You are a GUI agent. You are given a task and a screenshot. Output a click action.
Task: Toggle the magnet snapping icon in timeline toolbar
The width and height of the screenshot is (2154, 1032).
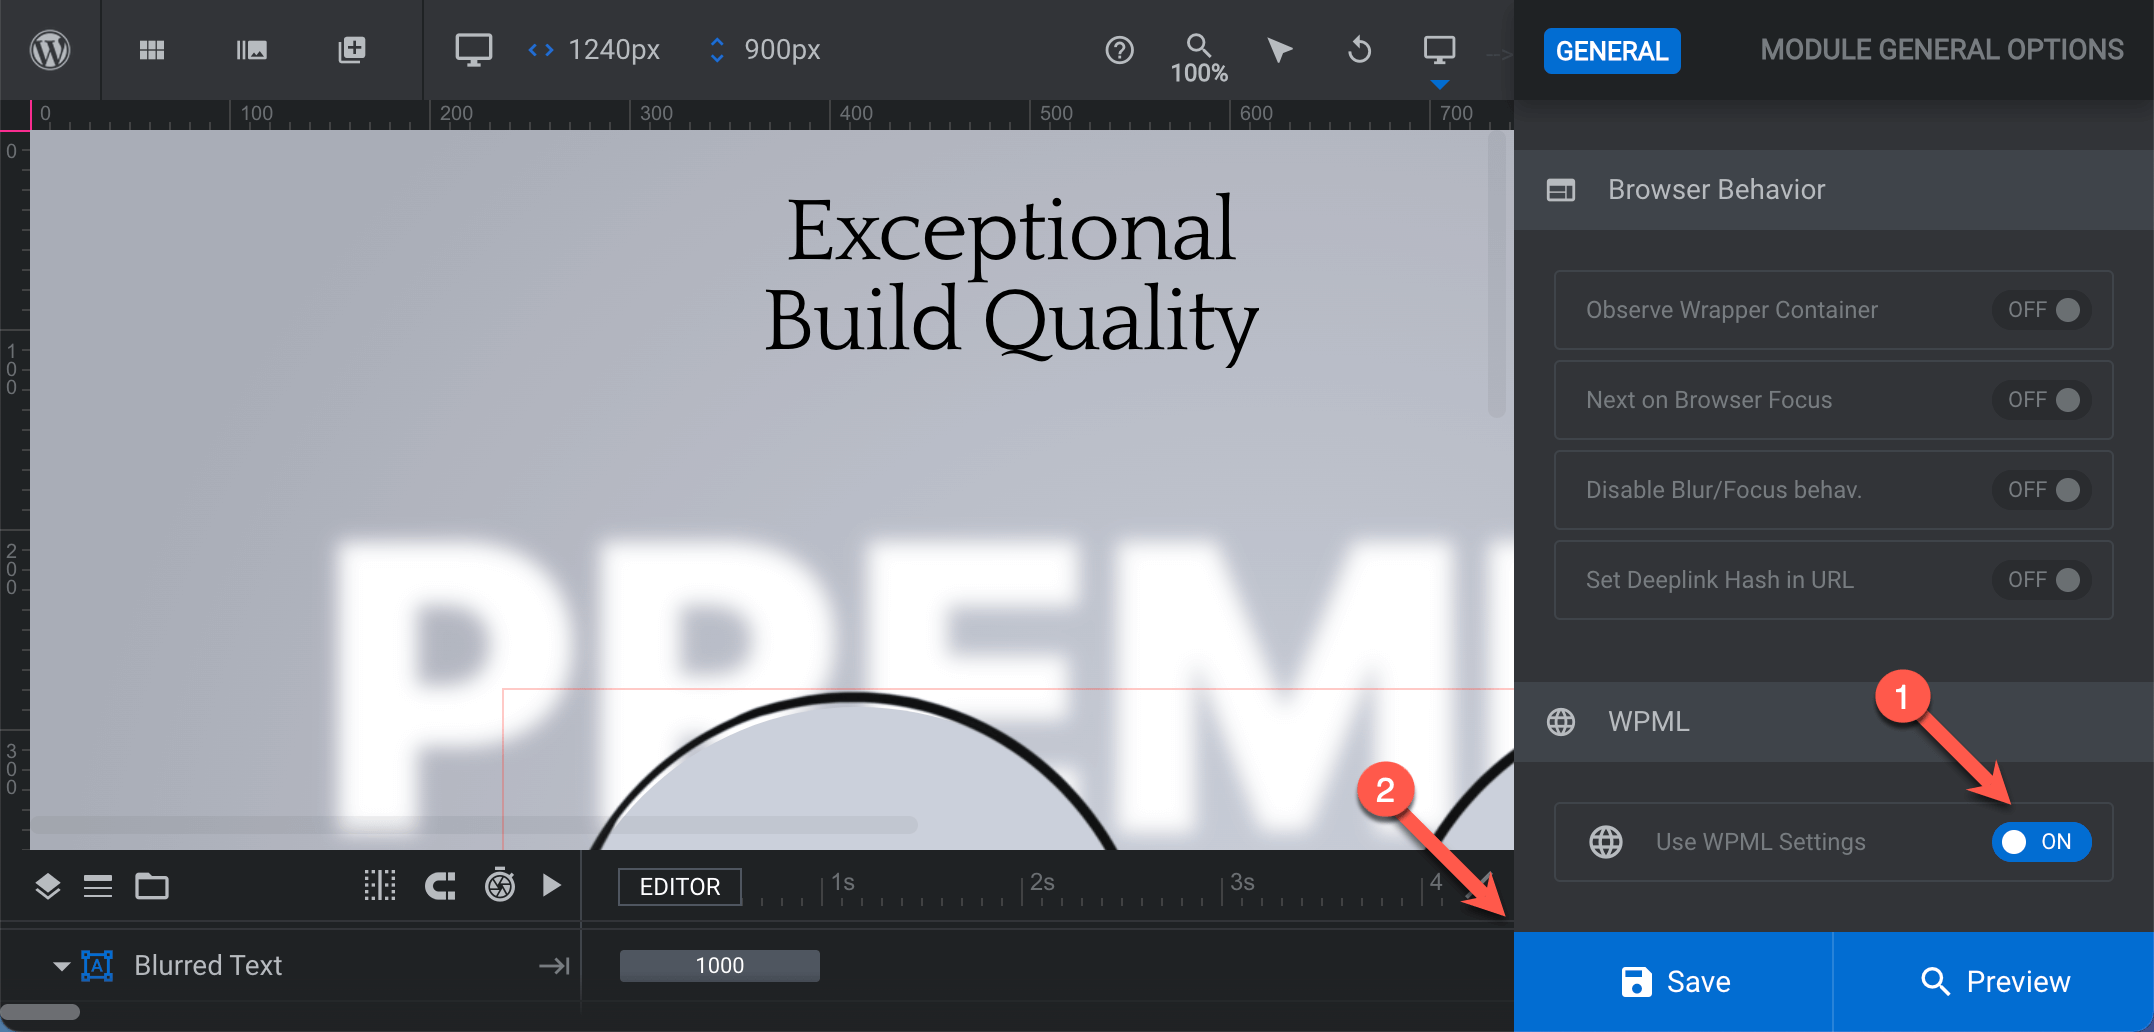440,885
